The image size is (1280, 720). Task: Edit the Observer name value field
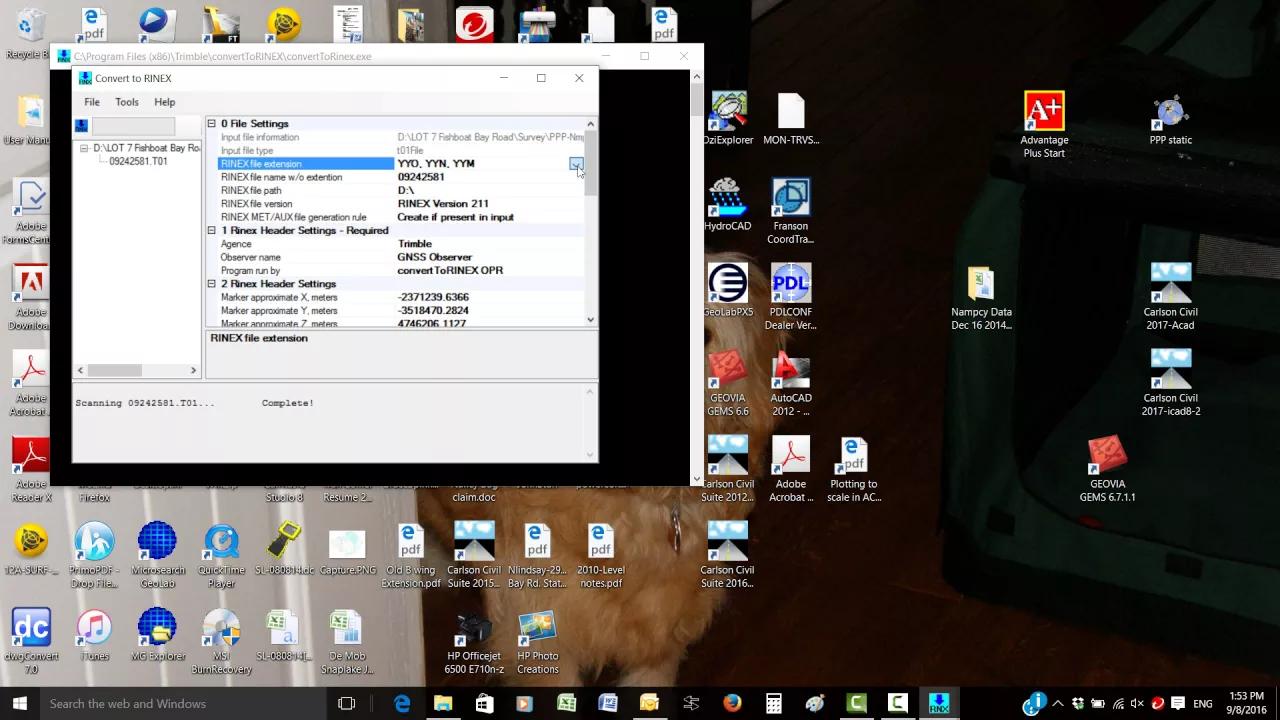[490, 257]
